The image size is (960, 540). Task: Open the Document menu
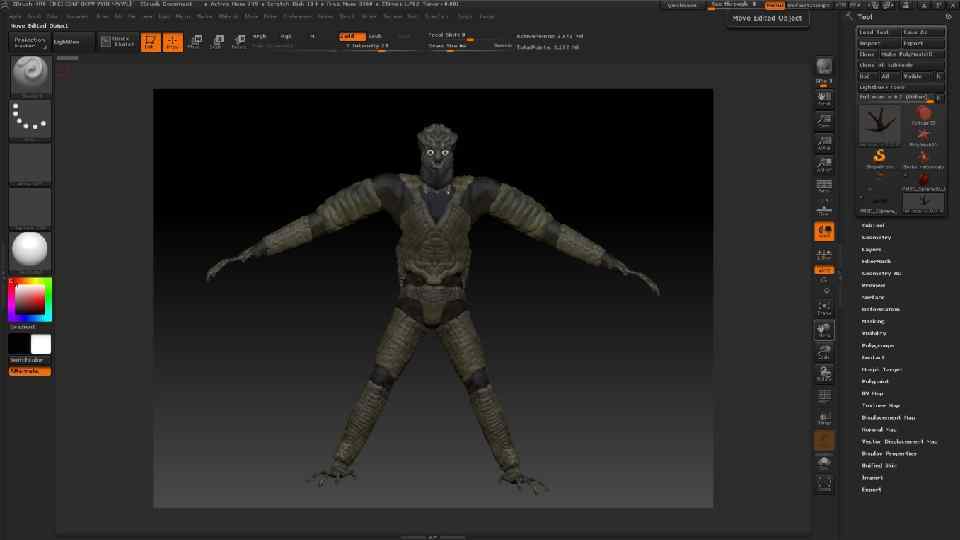pos(77,17)
